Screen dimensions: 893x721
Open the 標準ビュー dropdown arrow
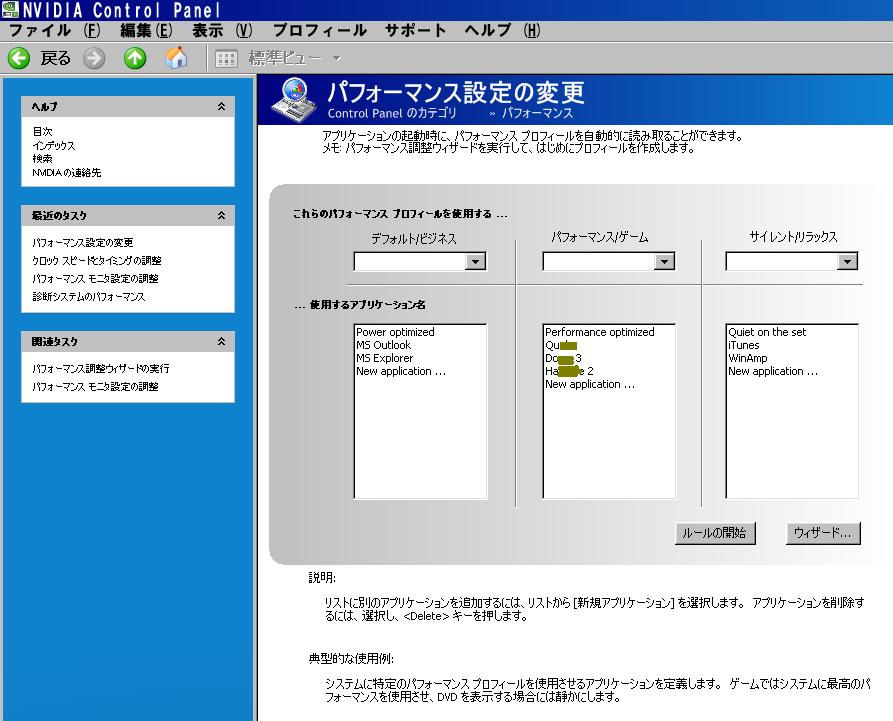pyautogui.click(x=337, y=58)
